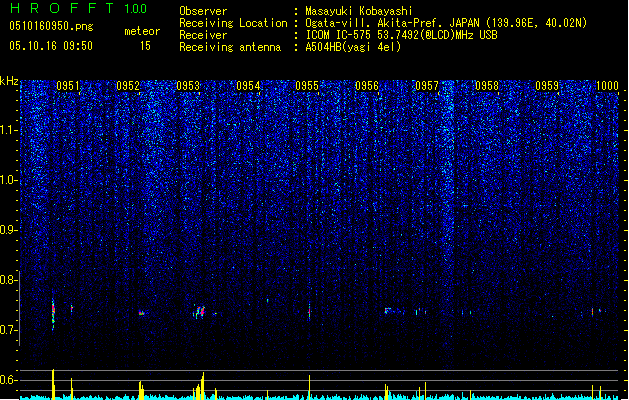Click the 0.9 kHz axis label
629x400 pixels.
point(8,230)
